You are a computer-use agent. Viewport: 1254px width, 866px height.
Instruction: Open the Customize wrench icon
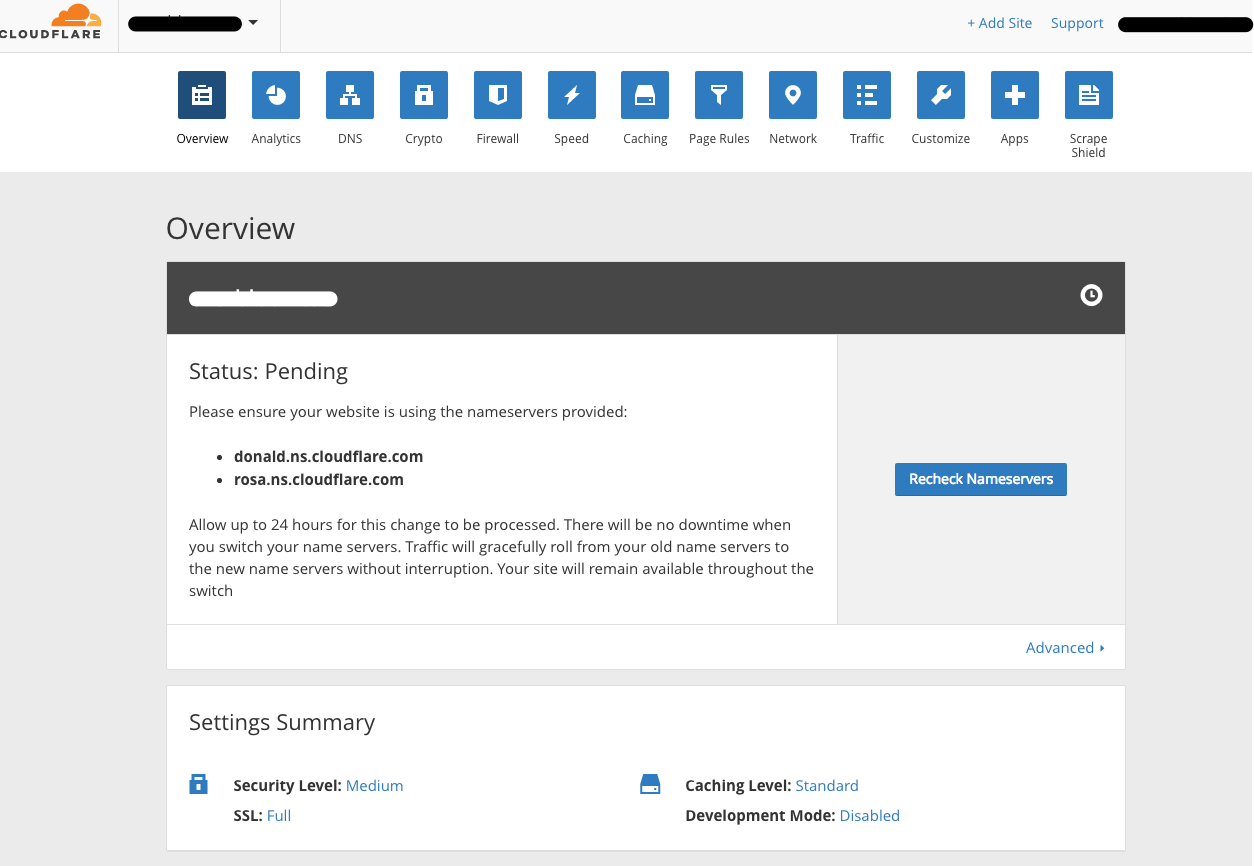point(941,95)
